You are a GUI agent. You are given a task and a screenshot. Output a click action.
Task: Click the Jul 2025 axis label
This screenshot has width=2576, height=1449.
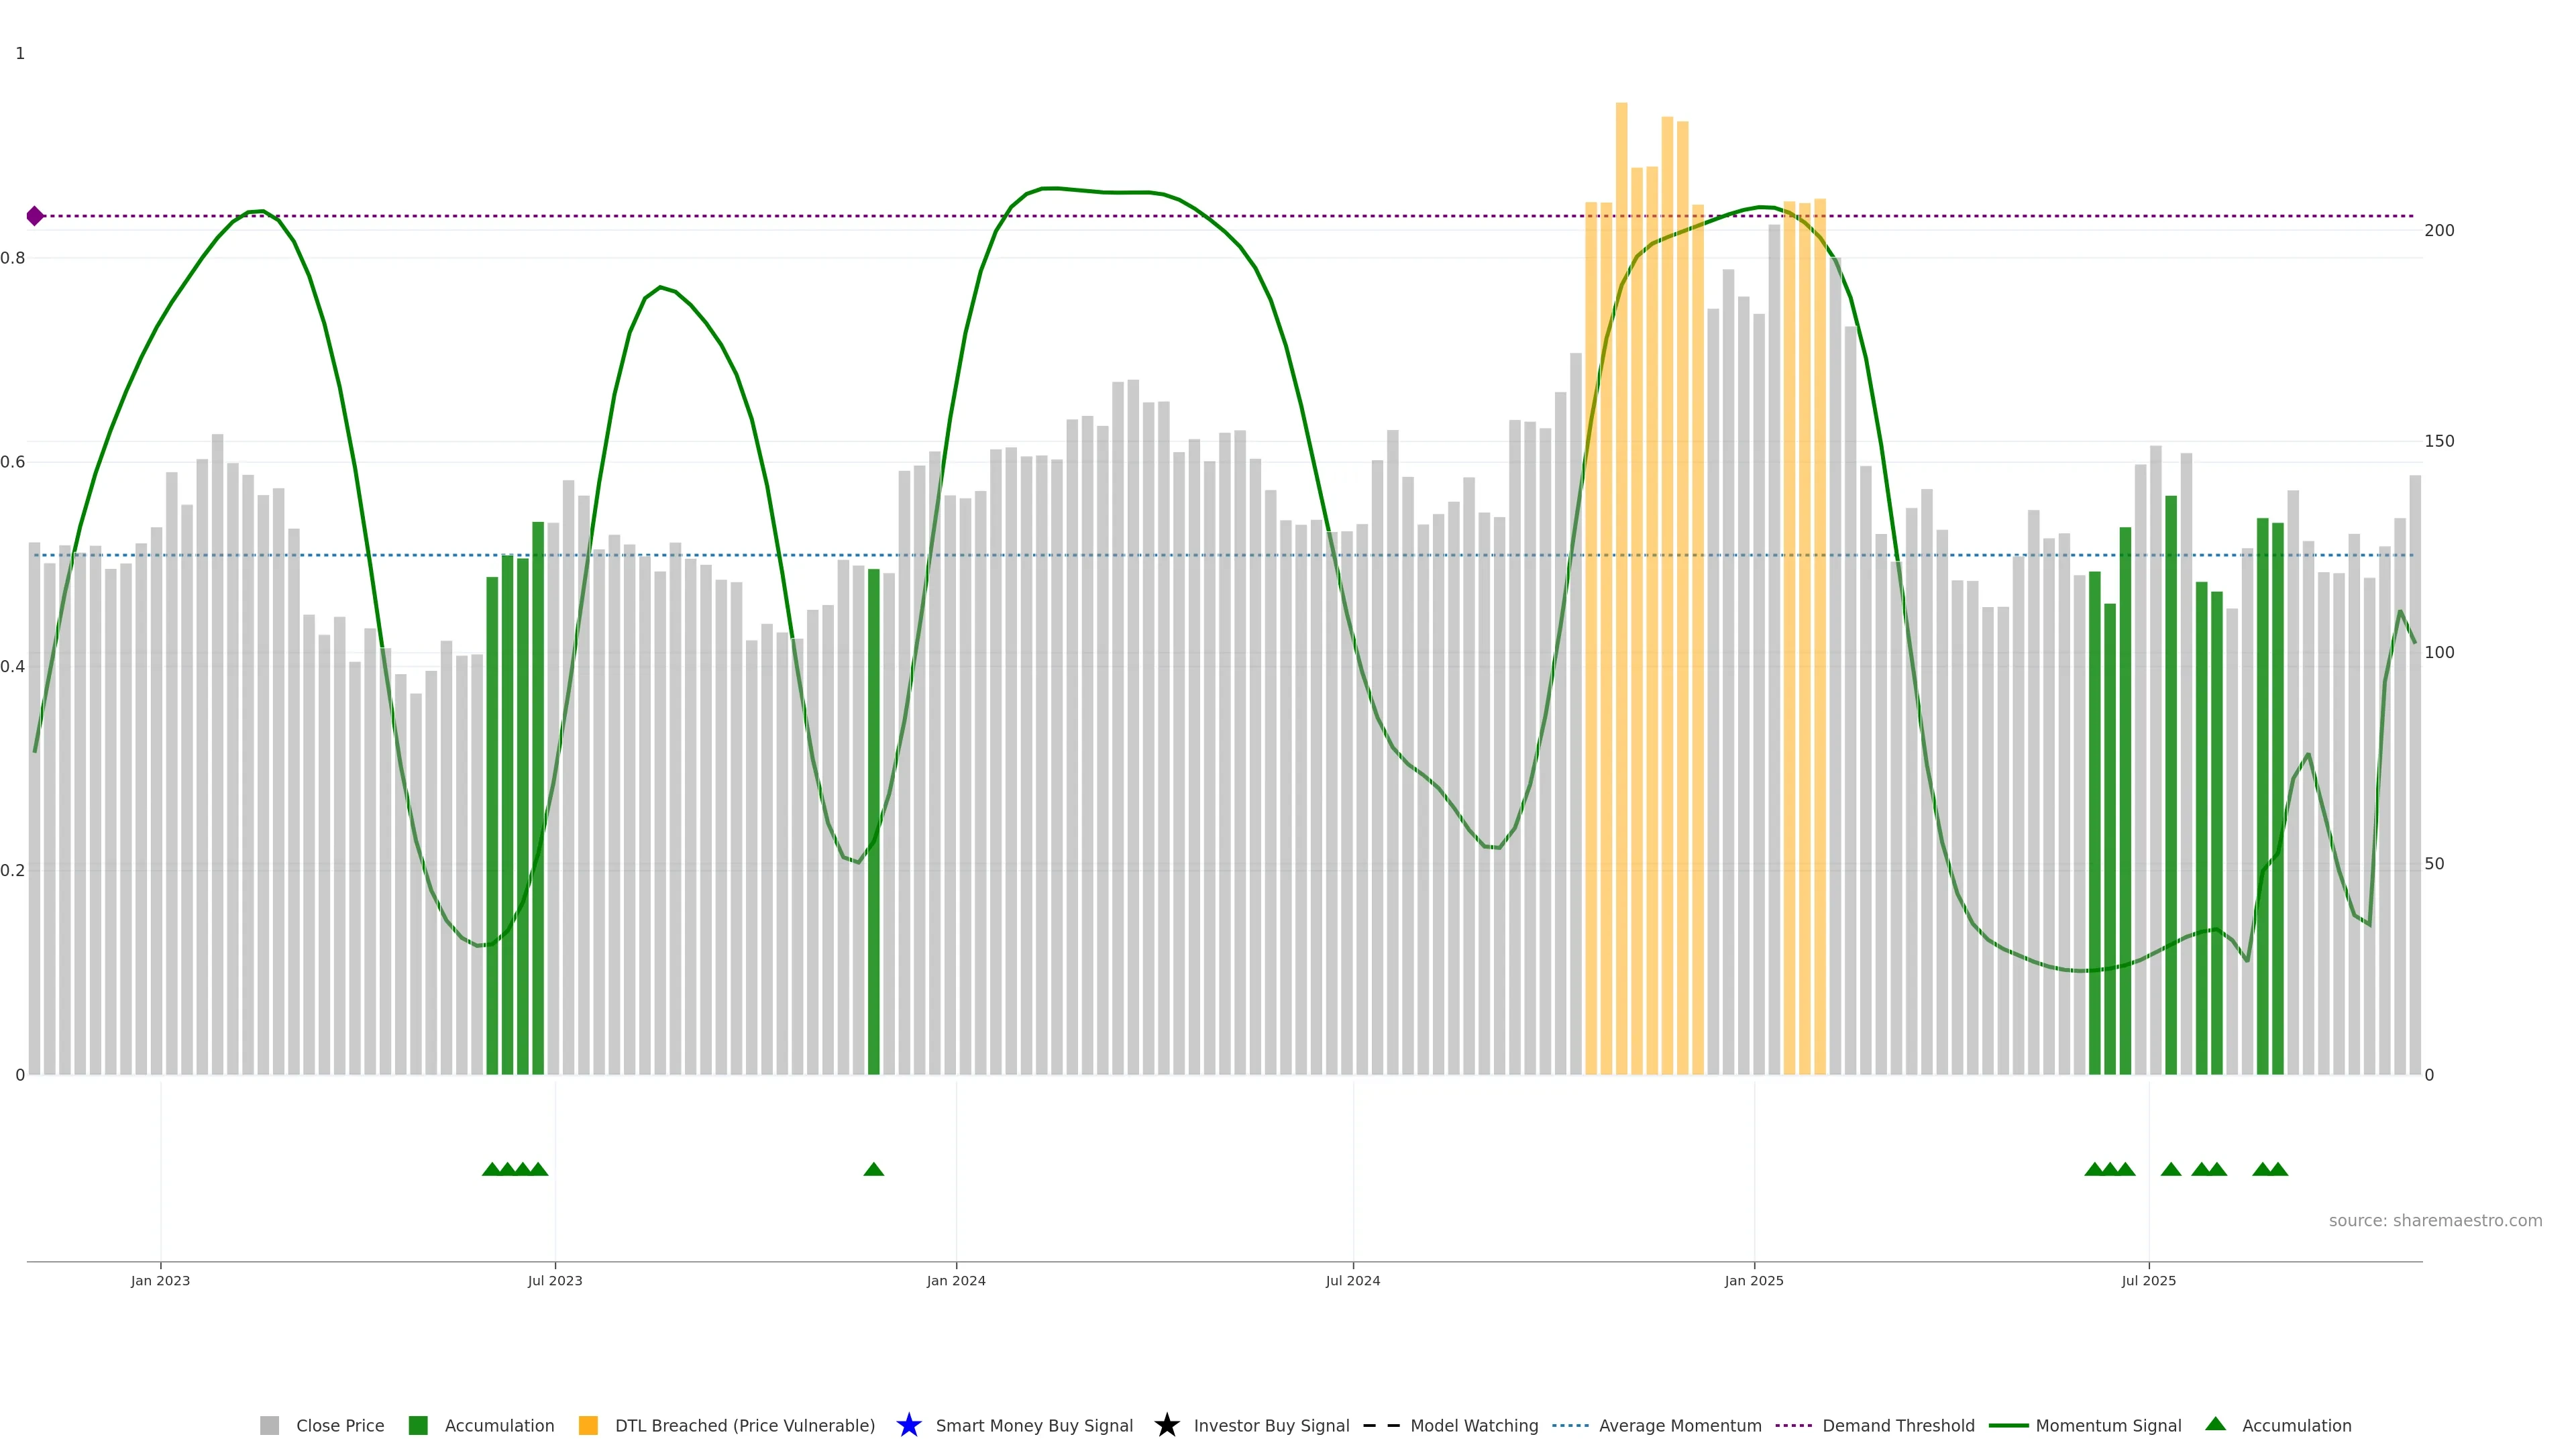2148,1280
